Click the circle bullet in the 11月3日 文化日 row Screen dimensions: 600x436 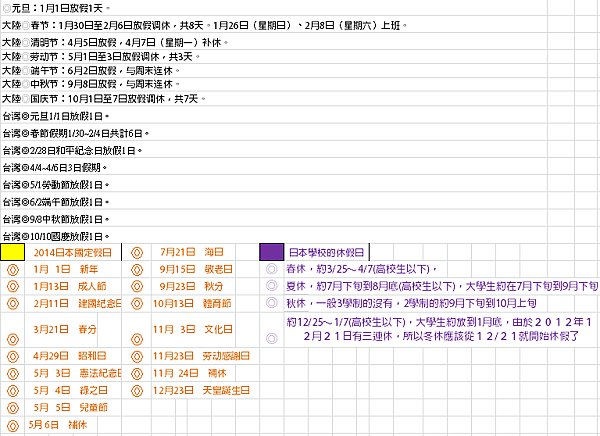pyautogui.click(x=137, y=339)
